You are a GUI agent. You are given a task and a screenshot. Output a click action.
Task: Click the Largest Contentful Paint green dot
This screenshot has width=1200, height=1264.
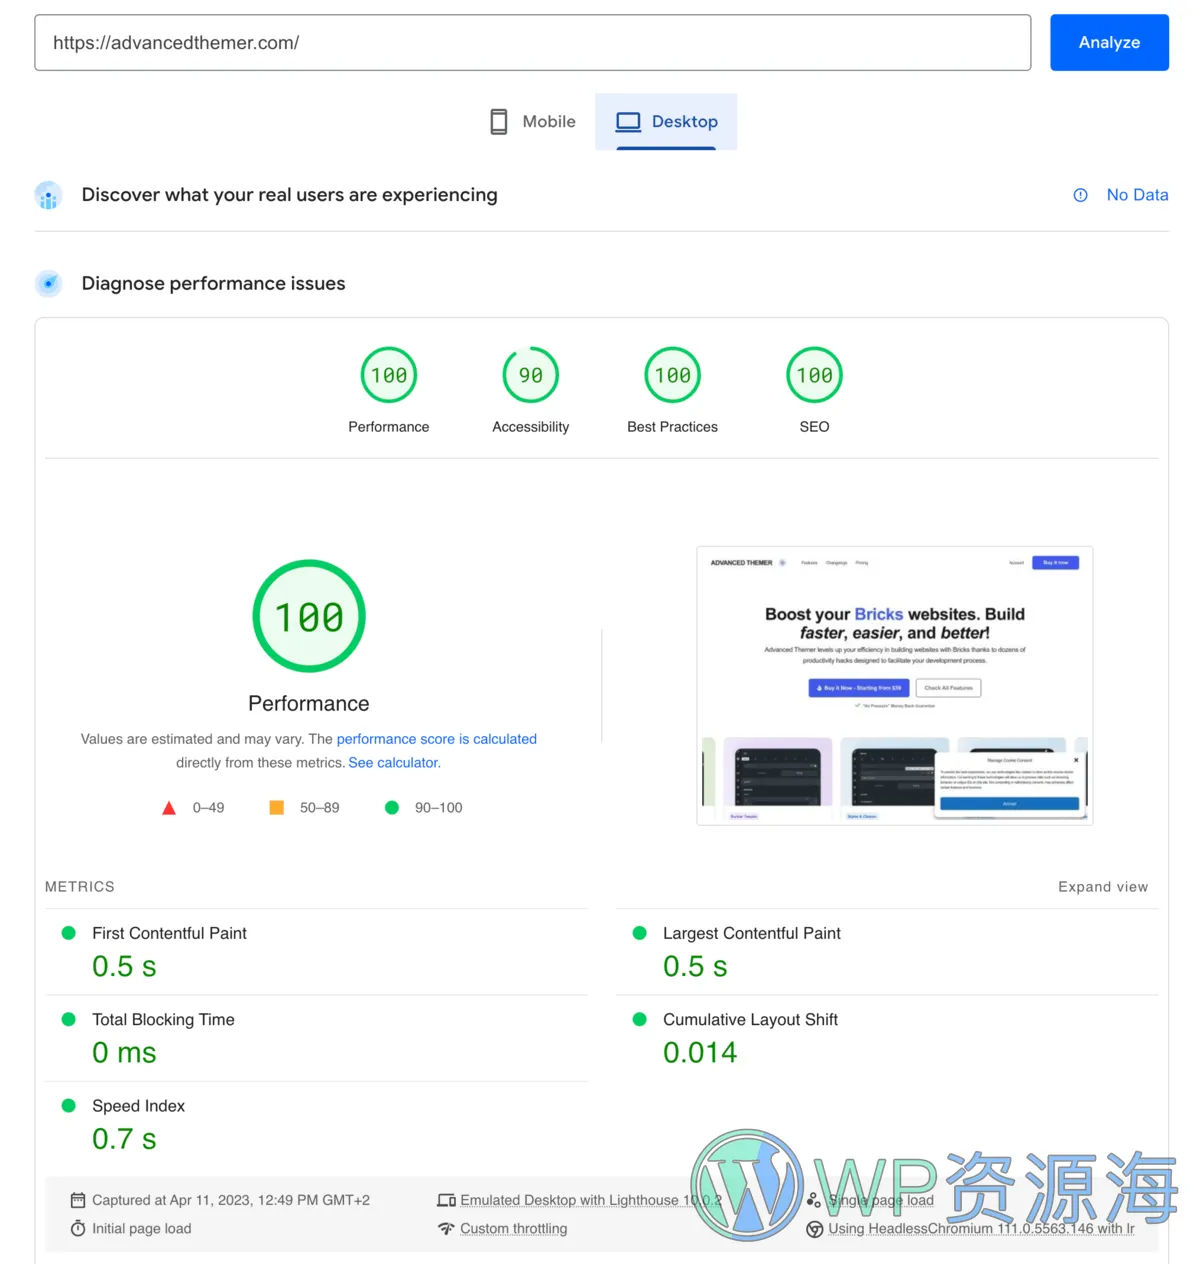click(x=640, y=933)
